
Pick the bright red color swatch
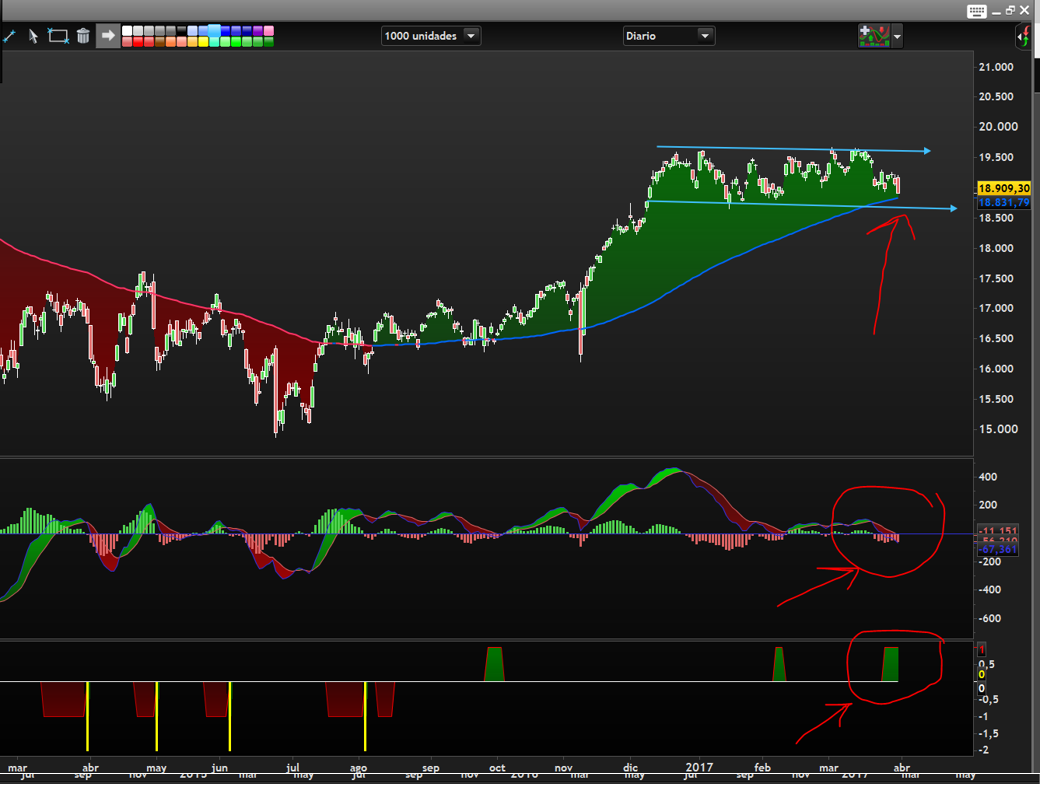click(x=138, y=42)
